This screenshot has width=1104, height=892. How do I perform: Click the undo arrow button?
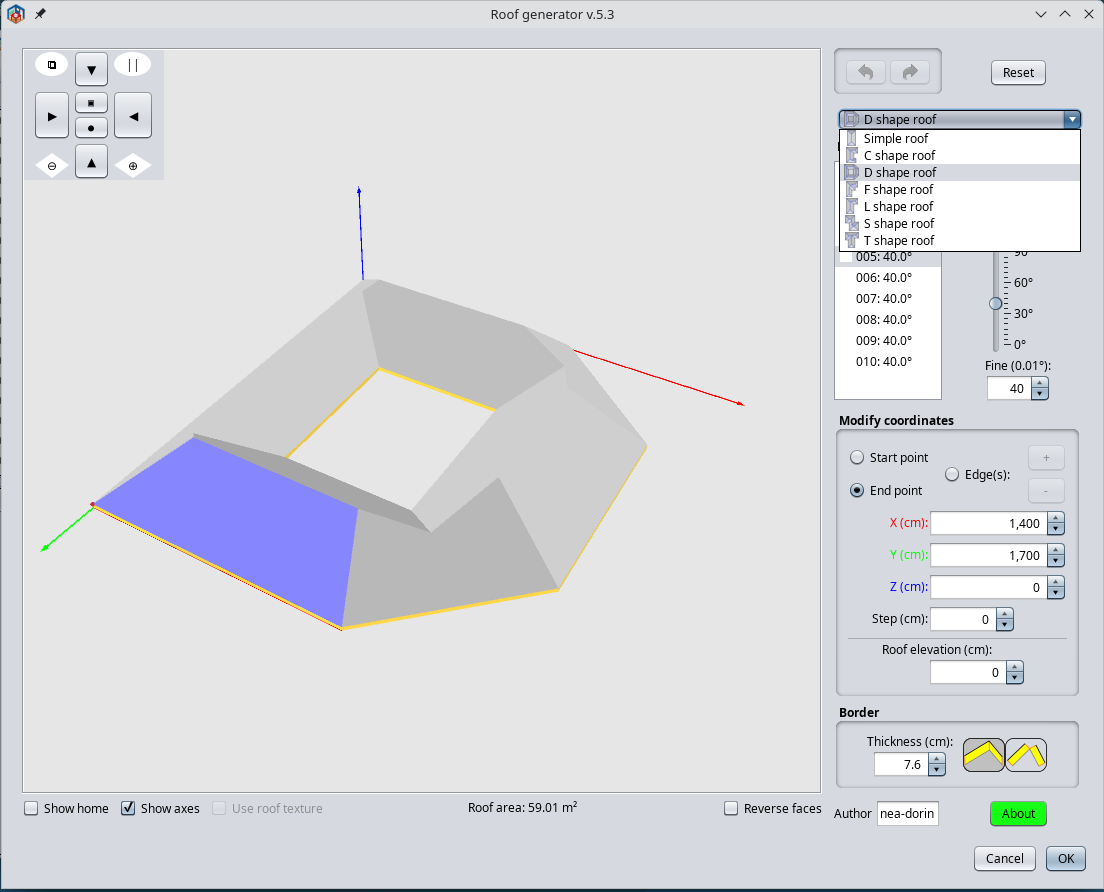tap(865, 72)
